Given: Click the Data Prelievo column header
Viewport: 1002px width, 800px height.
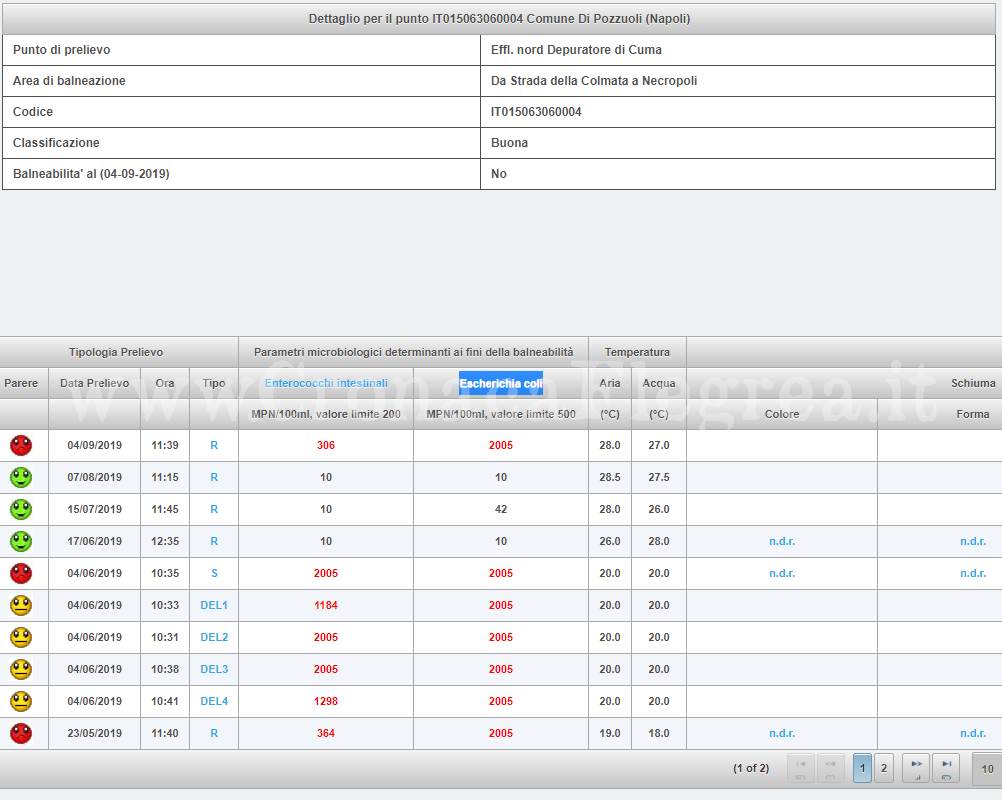Looking at the screenshot, I should (x=95, y=383).
